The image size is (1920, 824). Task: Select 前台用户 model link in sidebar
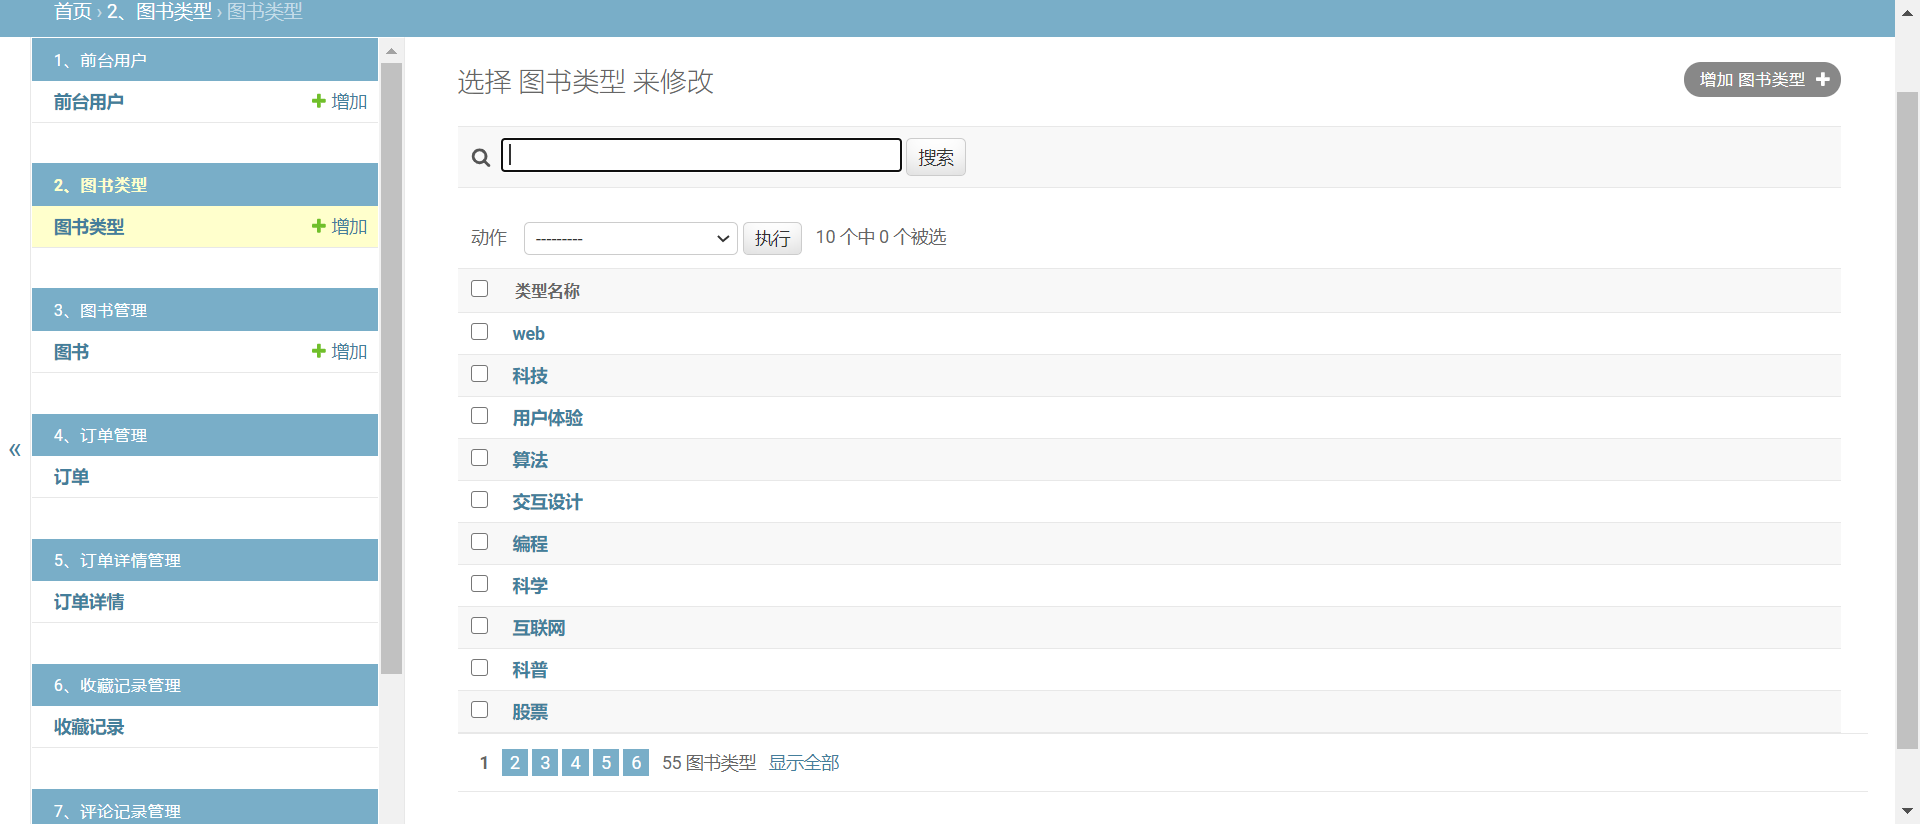click(89, 102)
